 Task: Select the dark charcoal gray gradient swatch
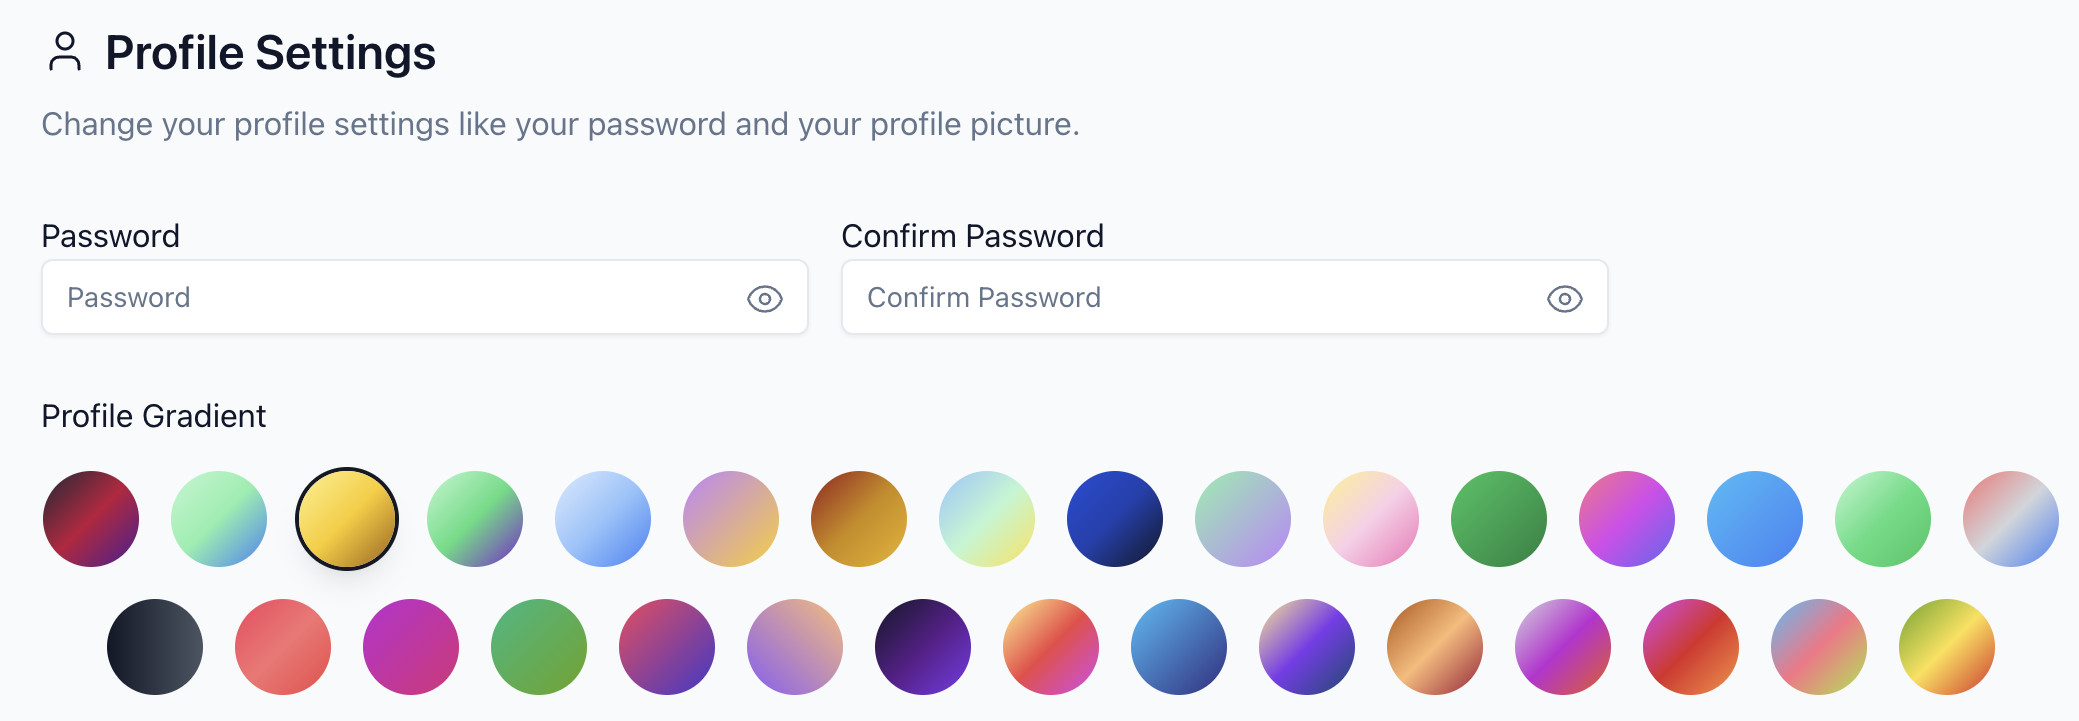tap(155, 647)
